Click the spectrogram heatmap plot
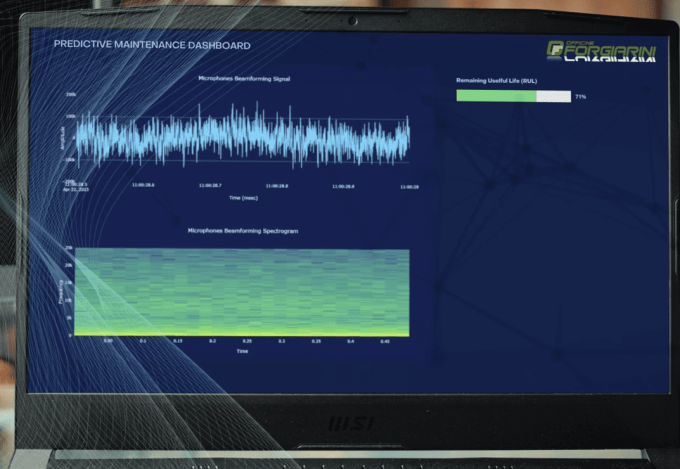The width and height of the screenshot is (680, 469). [x=242, y=292]
